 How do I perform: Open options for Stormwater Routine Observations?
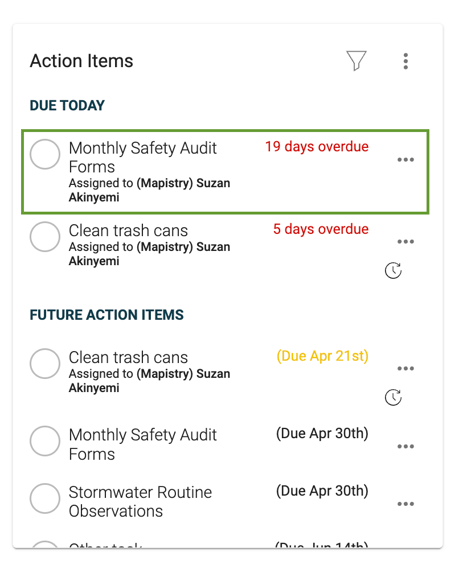405,504
